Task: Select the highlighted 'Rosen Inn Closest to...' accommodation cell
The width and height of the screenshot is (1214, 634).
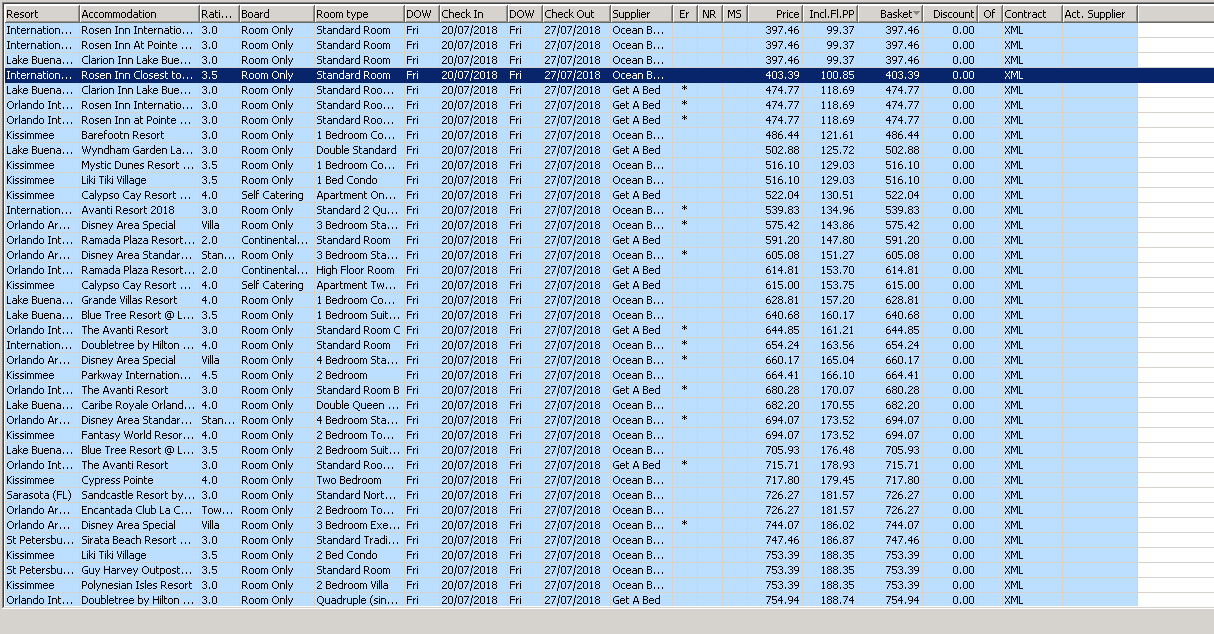Action: pos(139,75)
